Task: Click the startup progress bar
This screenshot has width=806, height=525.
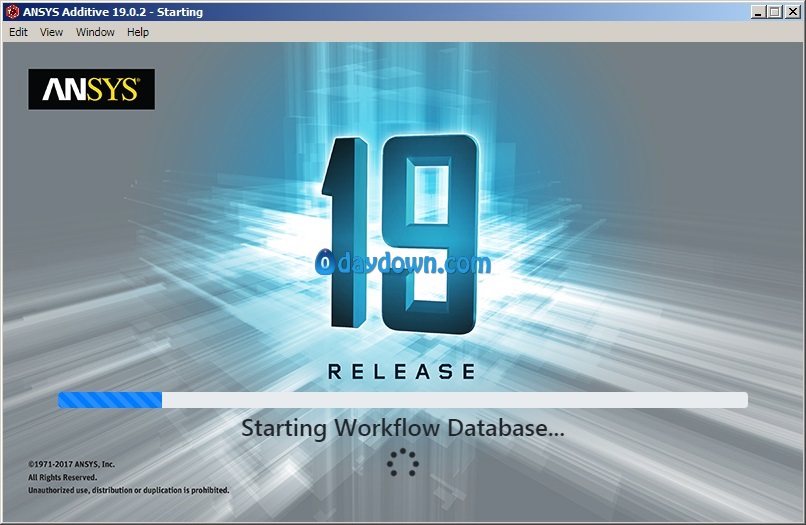Action: (403, 400)
